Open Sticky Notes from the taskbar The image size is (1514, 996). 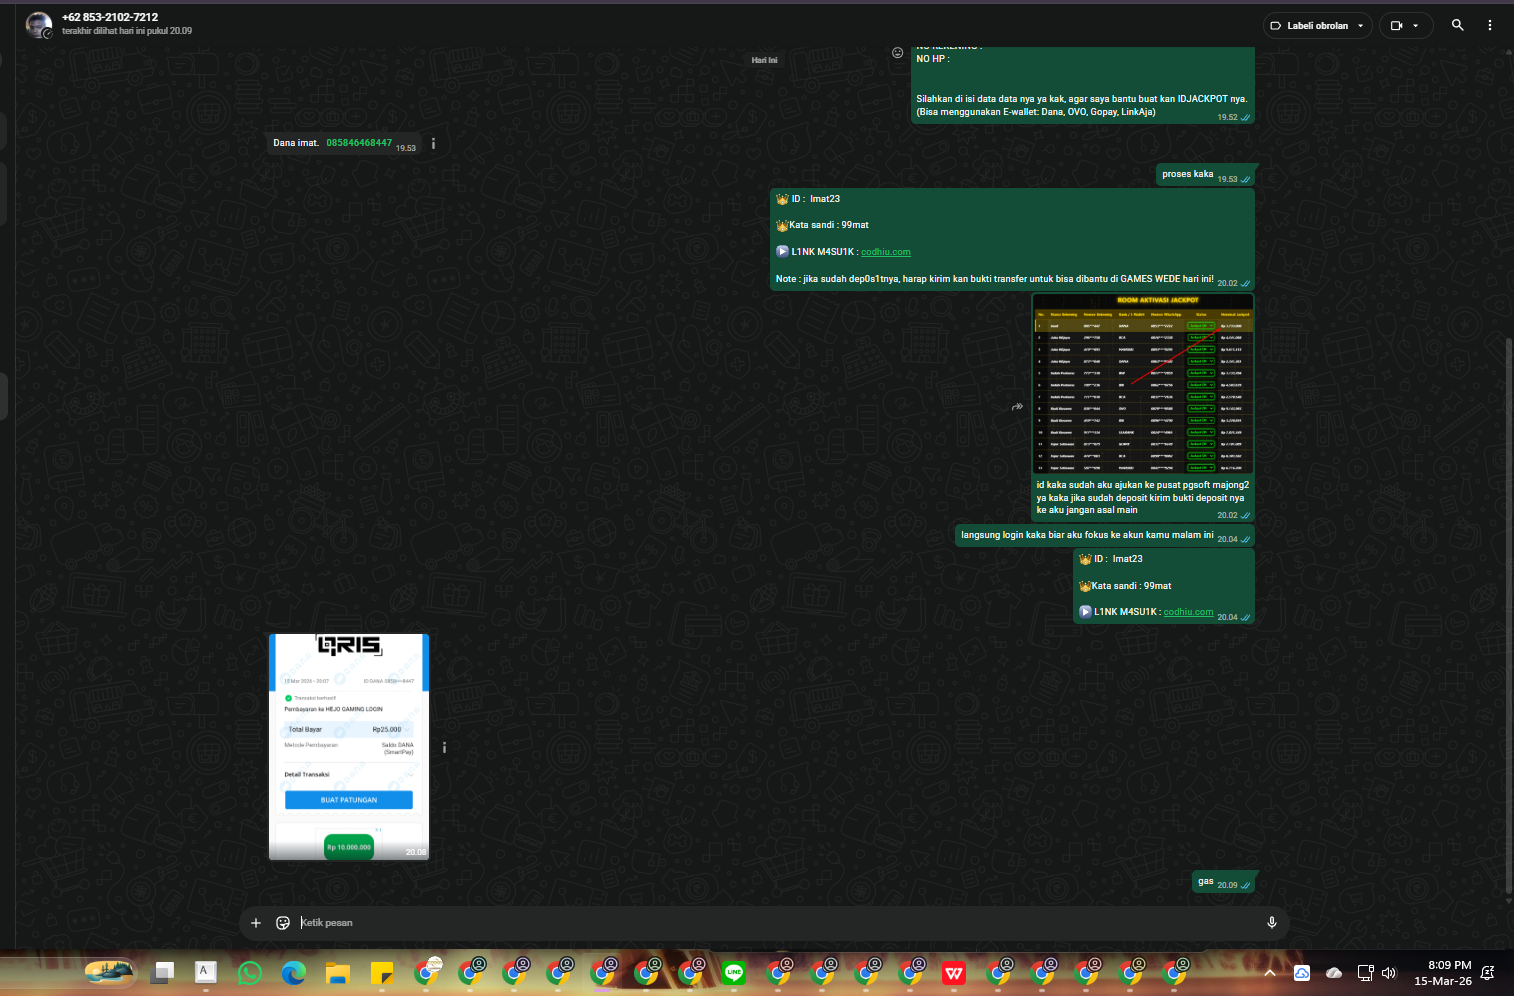pyautogui.click(x=381, y=972)
